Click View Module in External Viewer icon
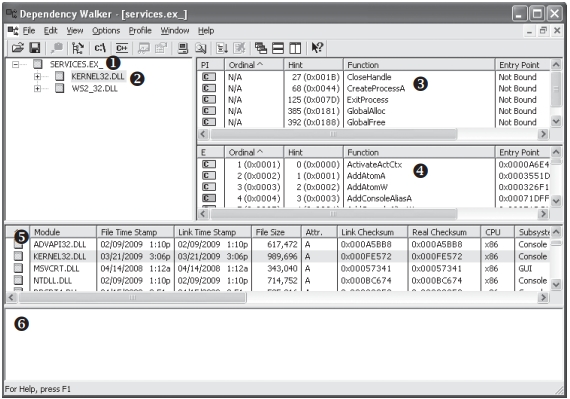 click(144, 48)
